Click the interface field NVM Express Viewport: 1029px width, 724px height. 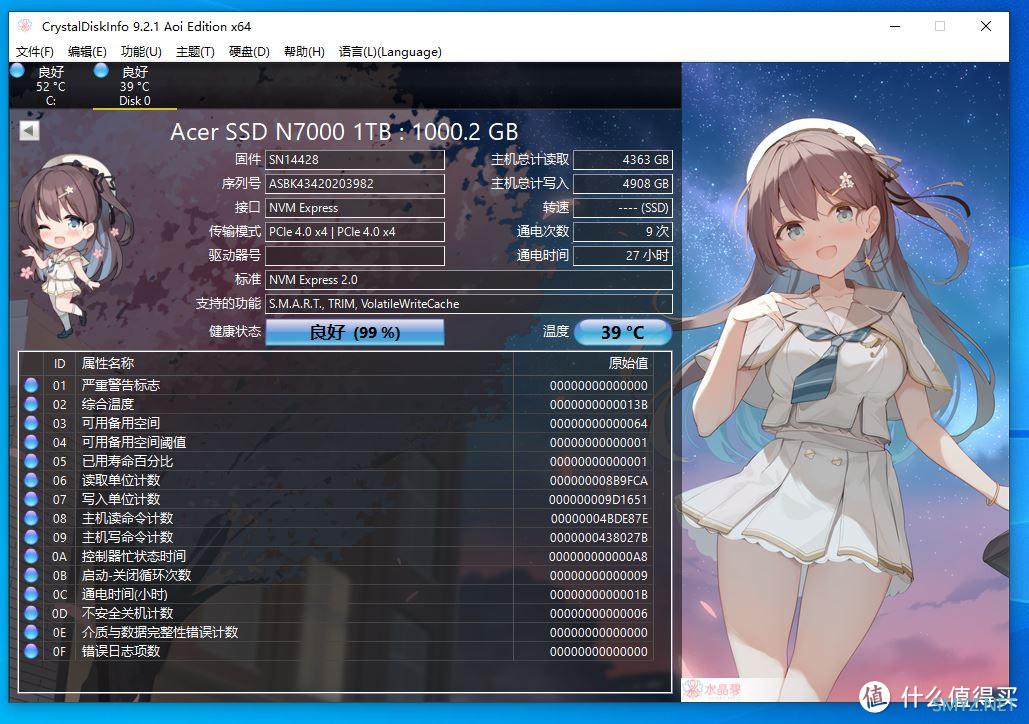coord(355,207)
